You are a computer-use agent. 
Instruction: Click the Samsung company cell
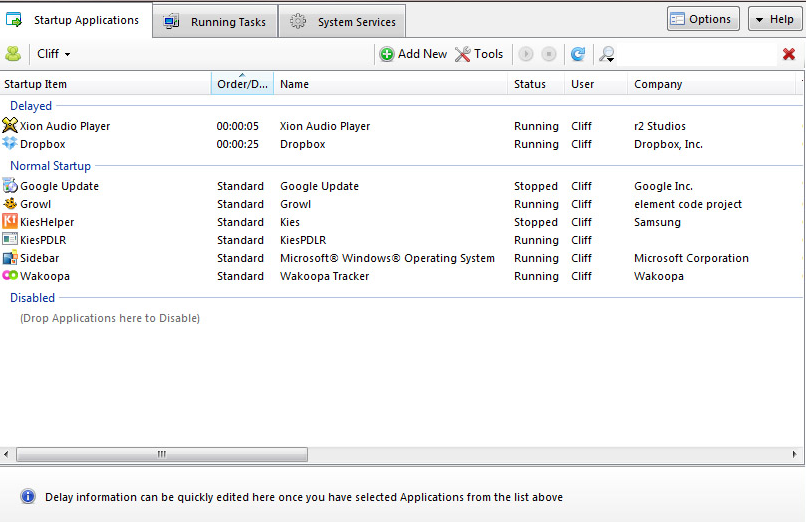657,222
